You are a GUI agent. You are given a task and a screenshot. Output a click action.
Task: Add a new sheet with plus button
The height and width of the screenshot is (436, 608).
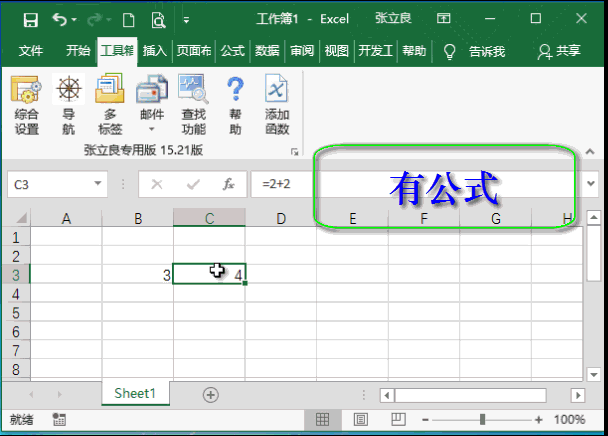210,394
